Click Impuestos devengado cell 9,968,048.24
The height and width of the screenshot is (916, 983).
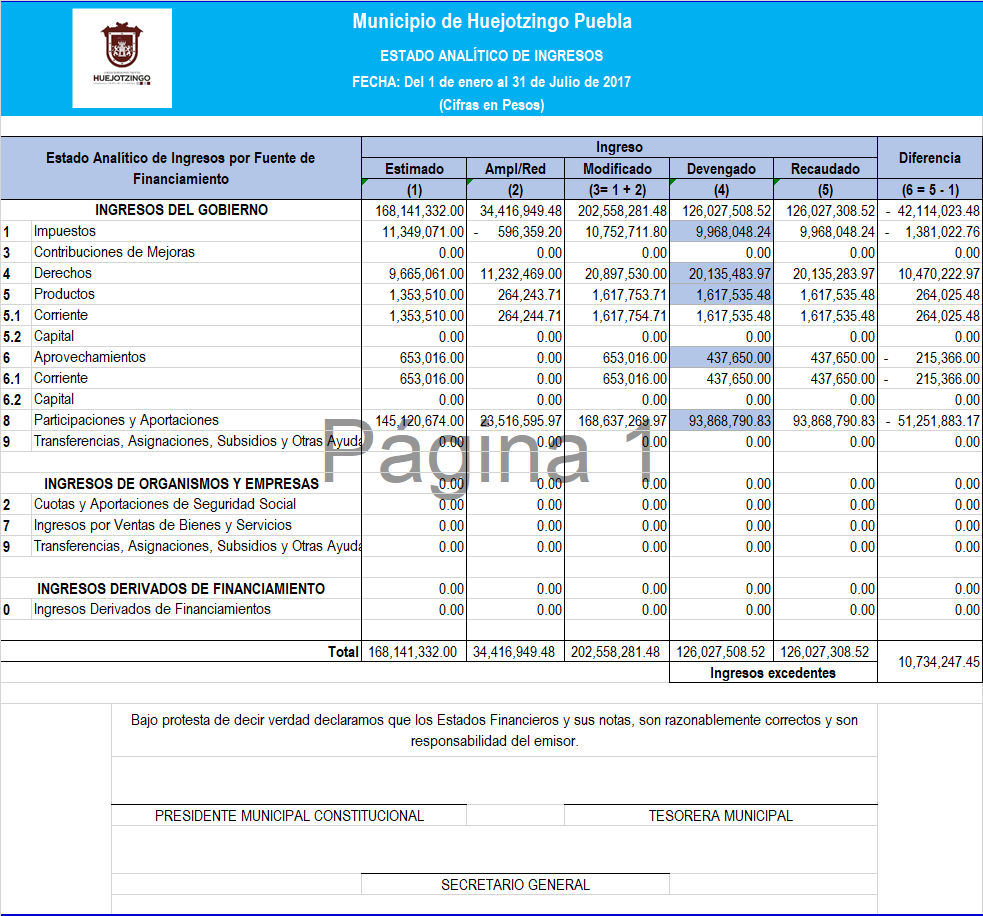[721, 232]
